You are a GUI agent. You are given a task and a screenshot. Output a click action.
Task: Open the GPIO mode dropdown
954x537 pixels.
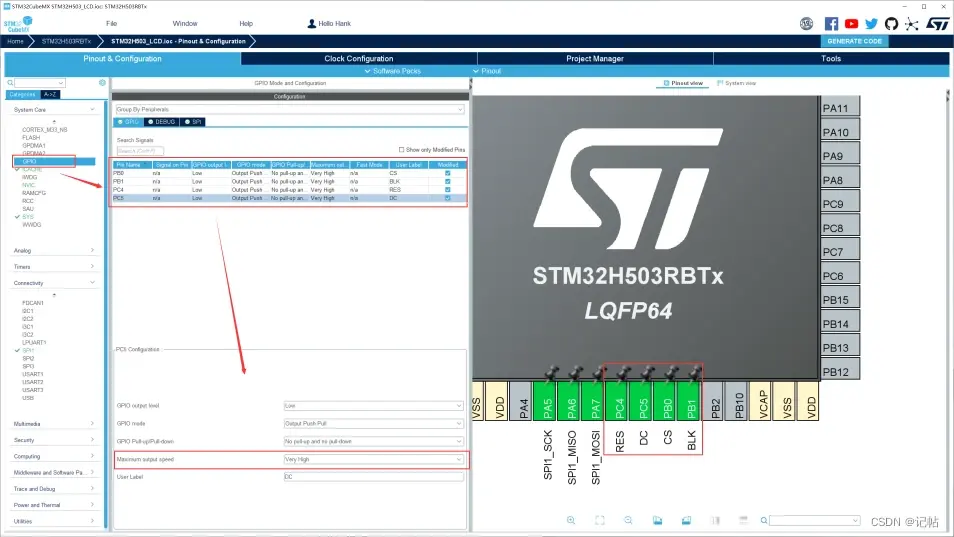373,423
